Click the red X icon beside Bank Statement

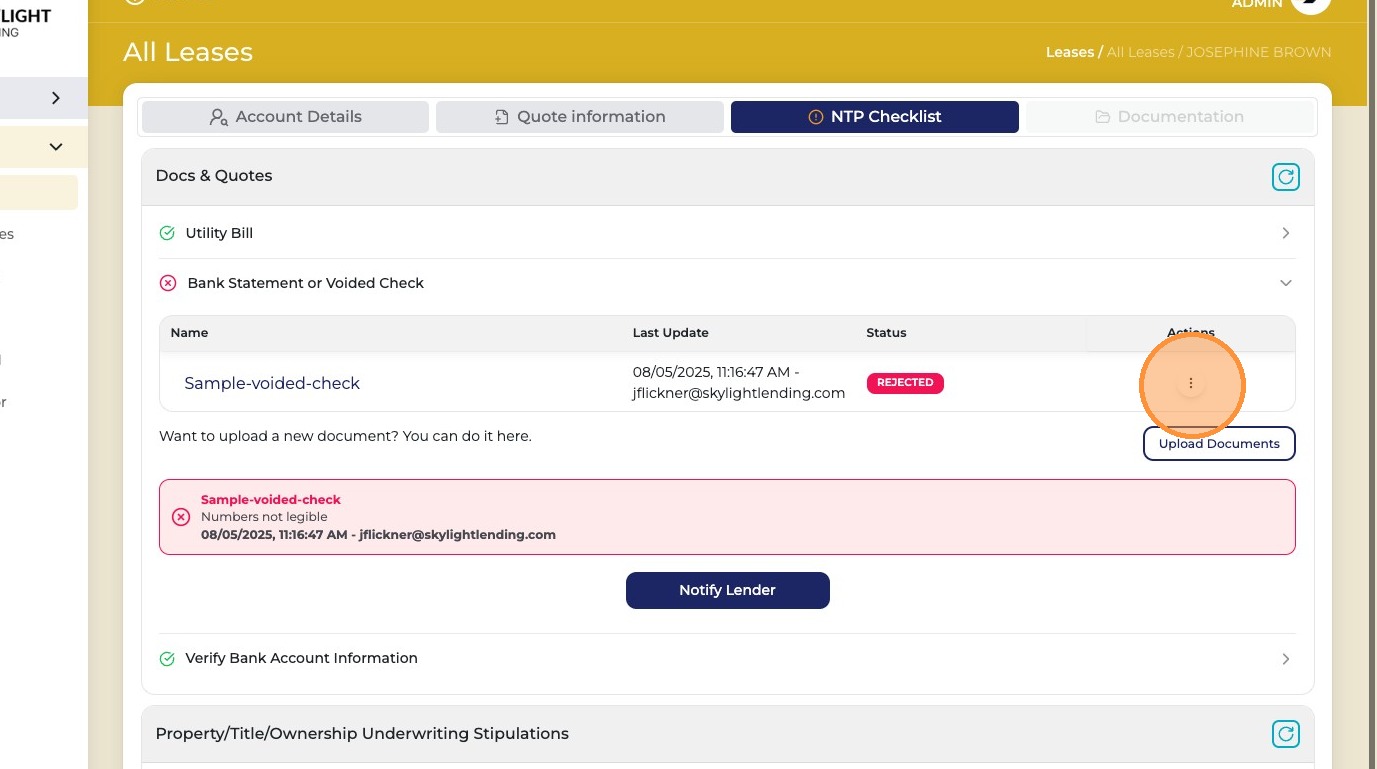(168, 283)
